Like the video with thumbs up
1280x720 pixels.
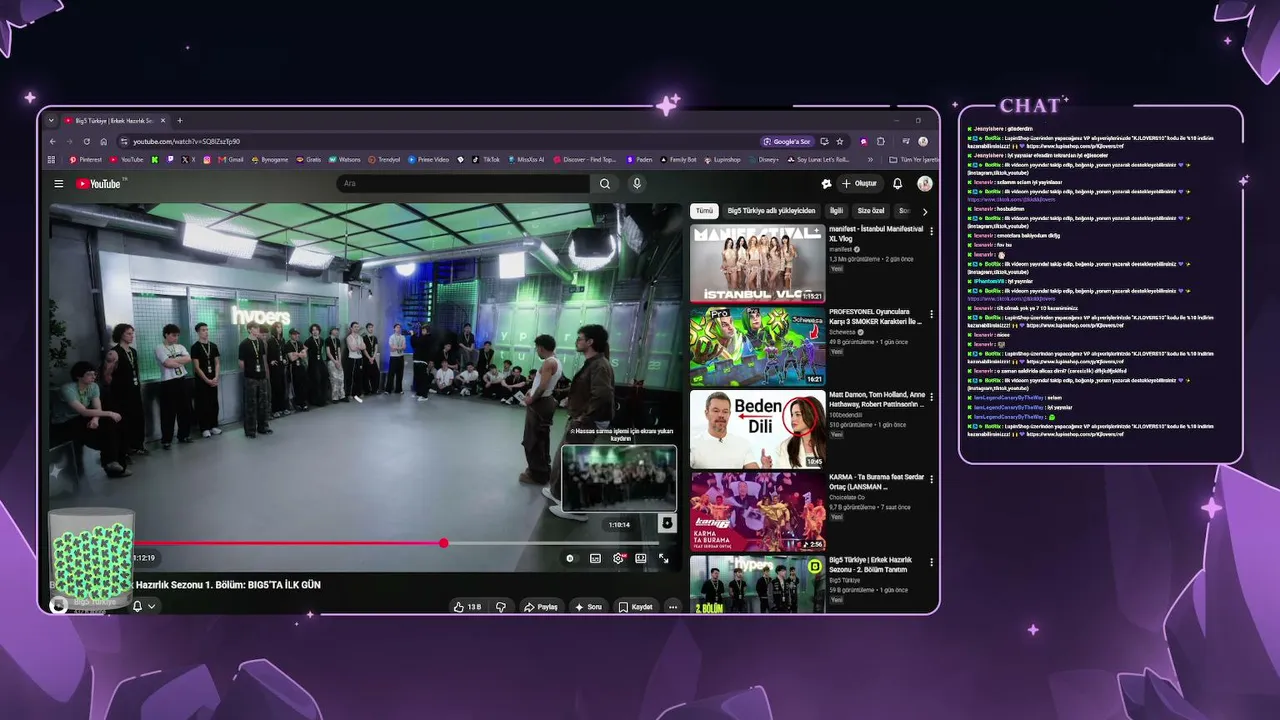tap(467, 607)
